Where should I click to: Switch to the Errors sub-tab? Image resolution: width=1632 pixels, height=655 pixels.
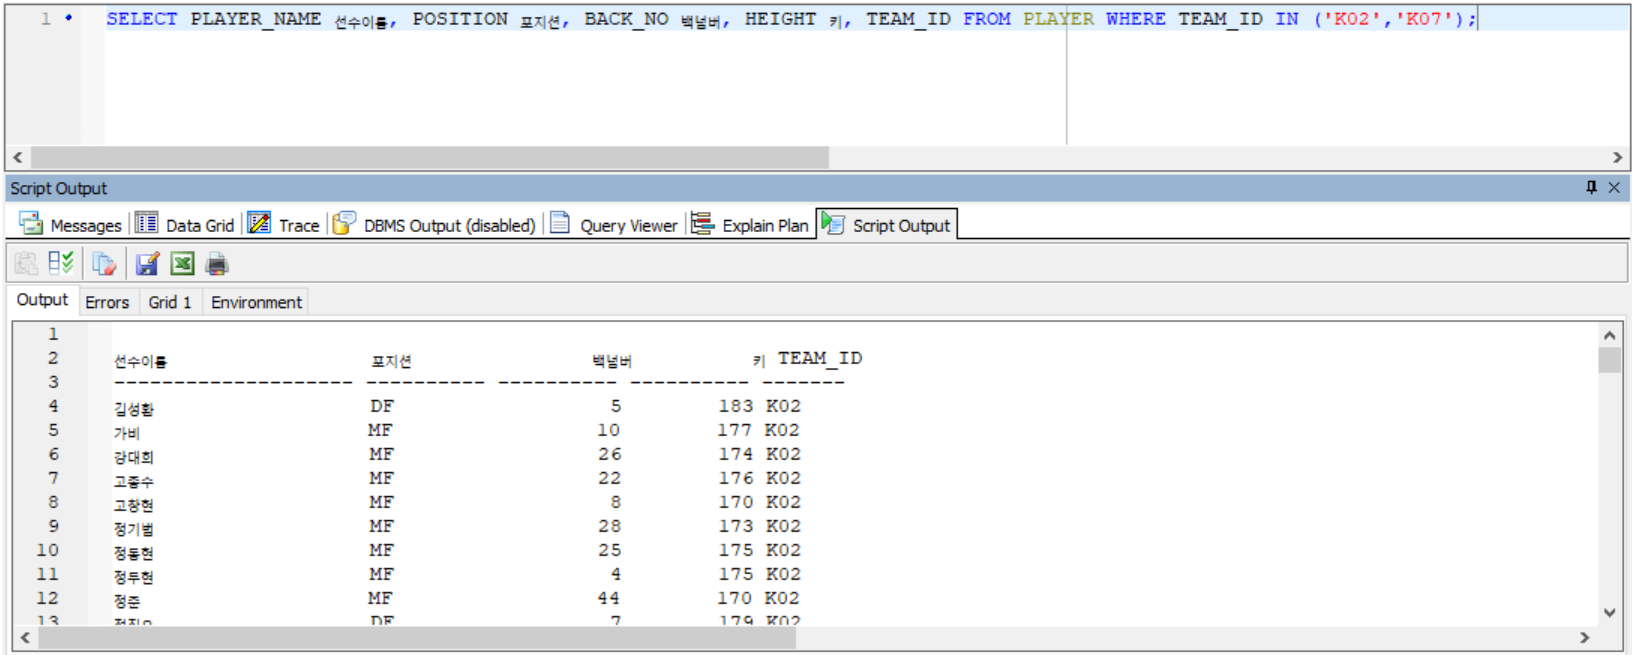[x=107, y=302]
